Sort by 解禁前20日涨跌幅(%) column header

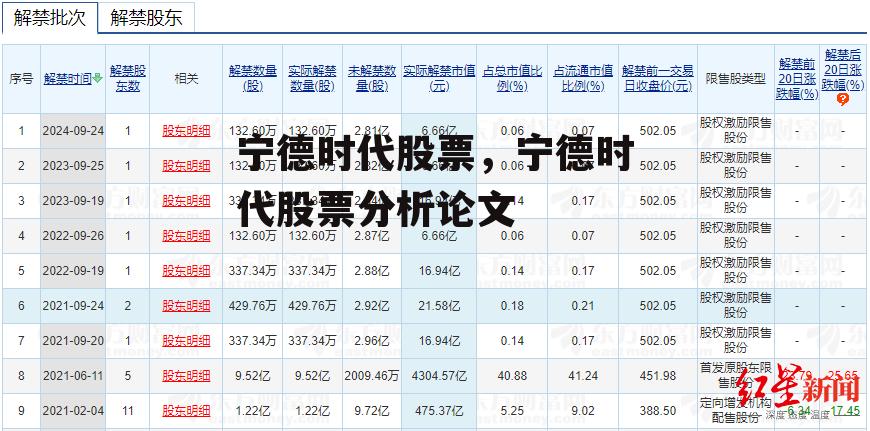click(797, 79)
